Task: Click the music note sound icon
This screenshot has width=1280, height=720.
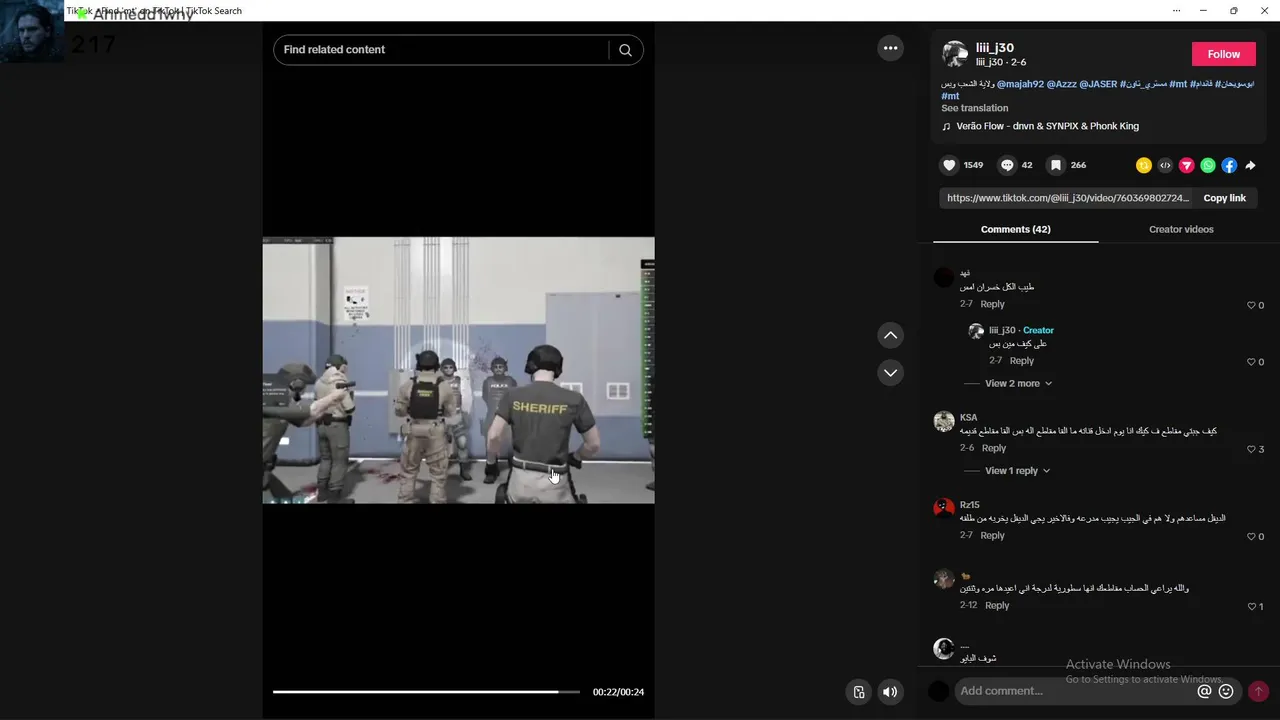Action: pos(946,127)
